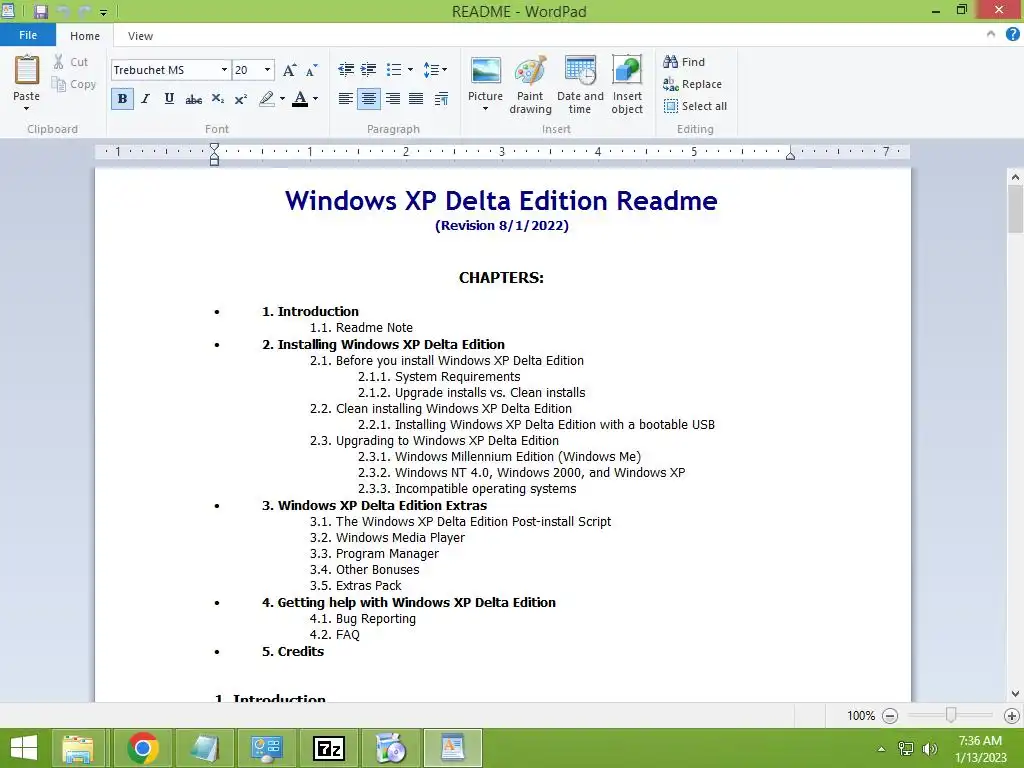
Task: Switch to the Home tab
Action: point(85,36)
